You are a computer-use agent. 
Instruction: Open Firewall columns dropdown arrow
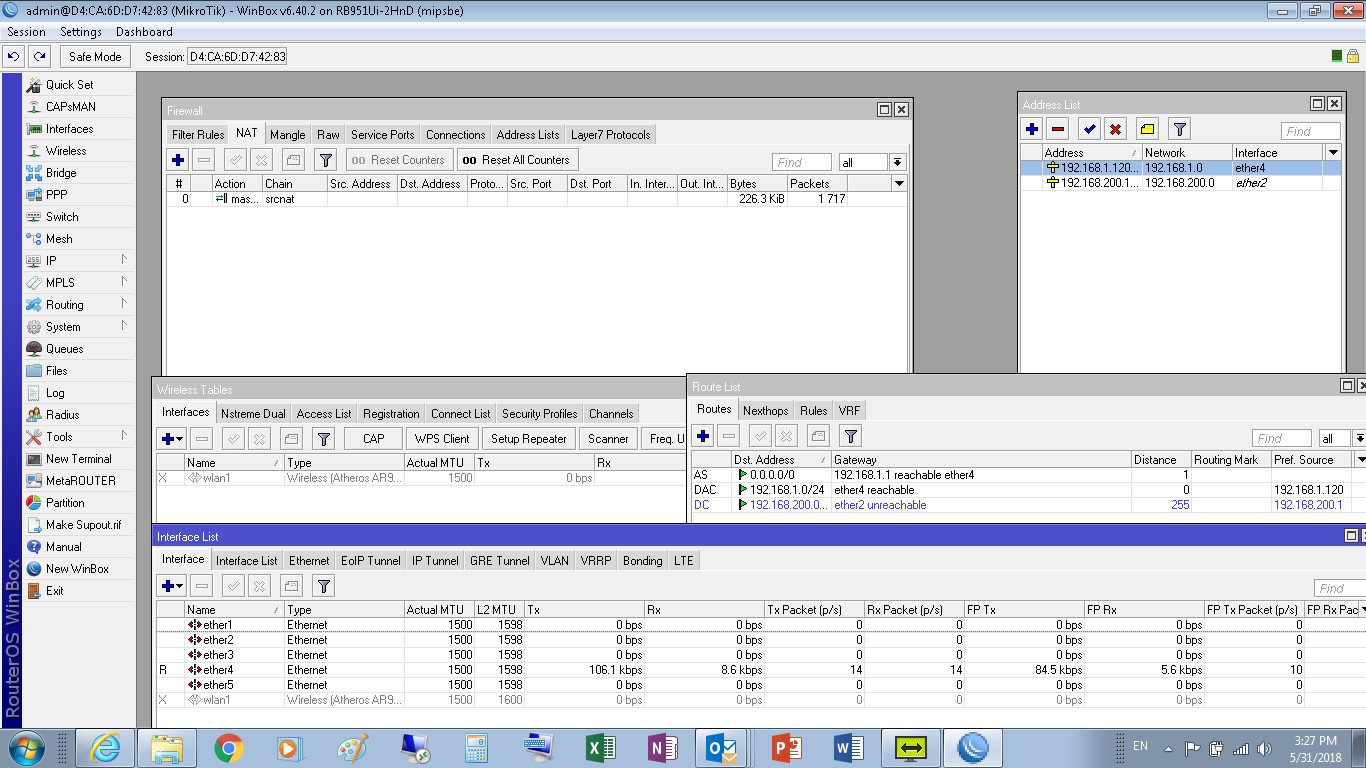(x=899, y=184)
